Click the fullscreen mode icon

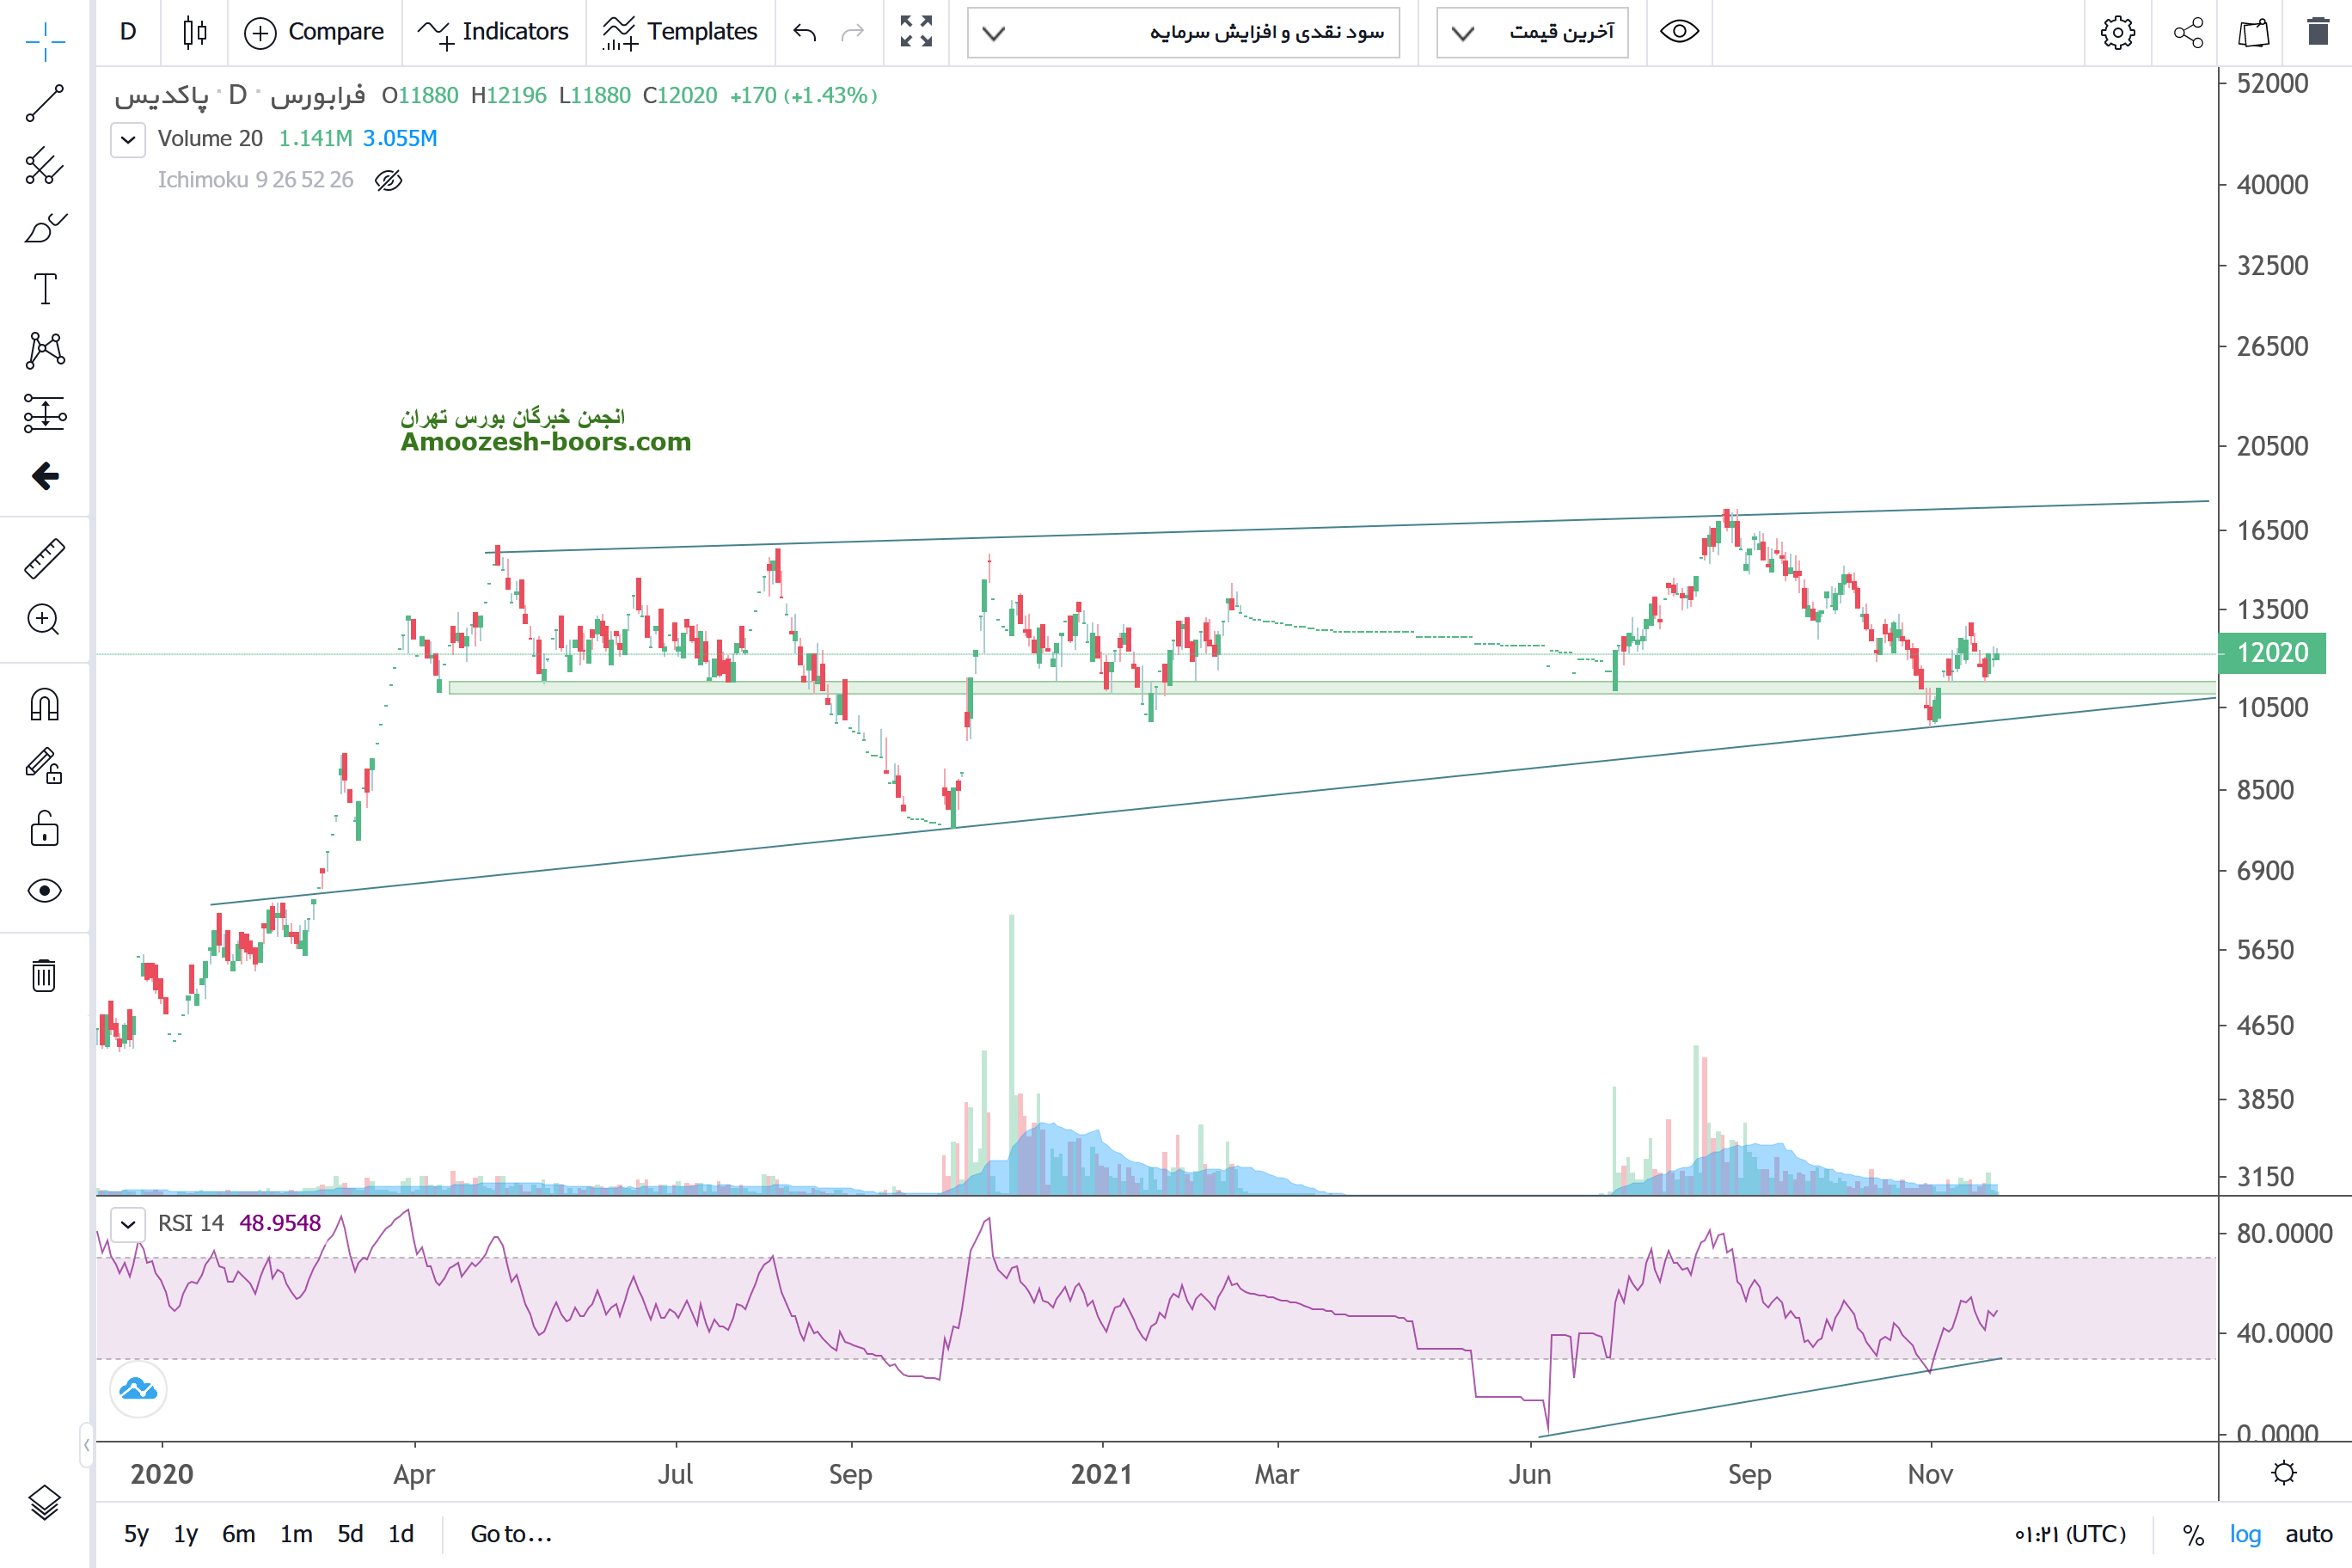915,32
